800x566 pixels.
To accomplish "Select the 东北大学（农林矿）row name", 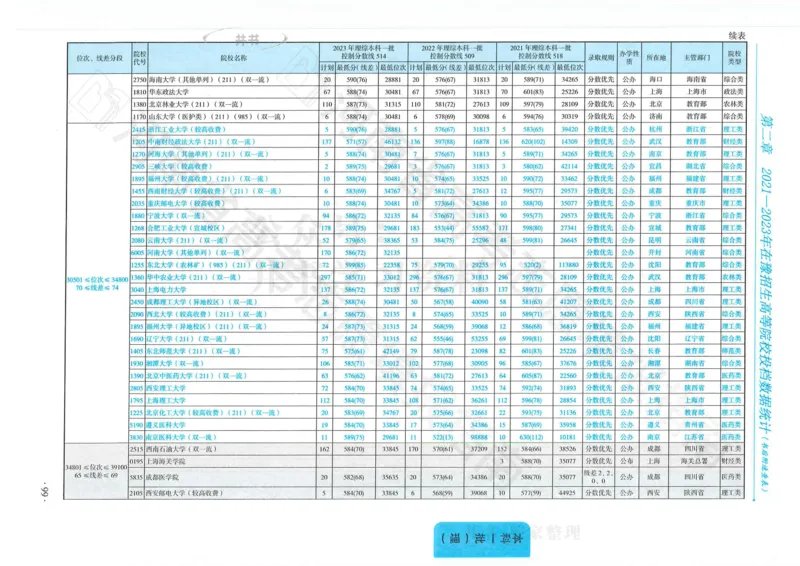I will click(215, 265).
